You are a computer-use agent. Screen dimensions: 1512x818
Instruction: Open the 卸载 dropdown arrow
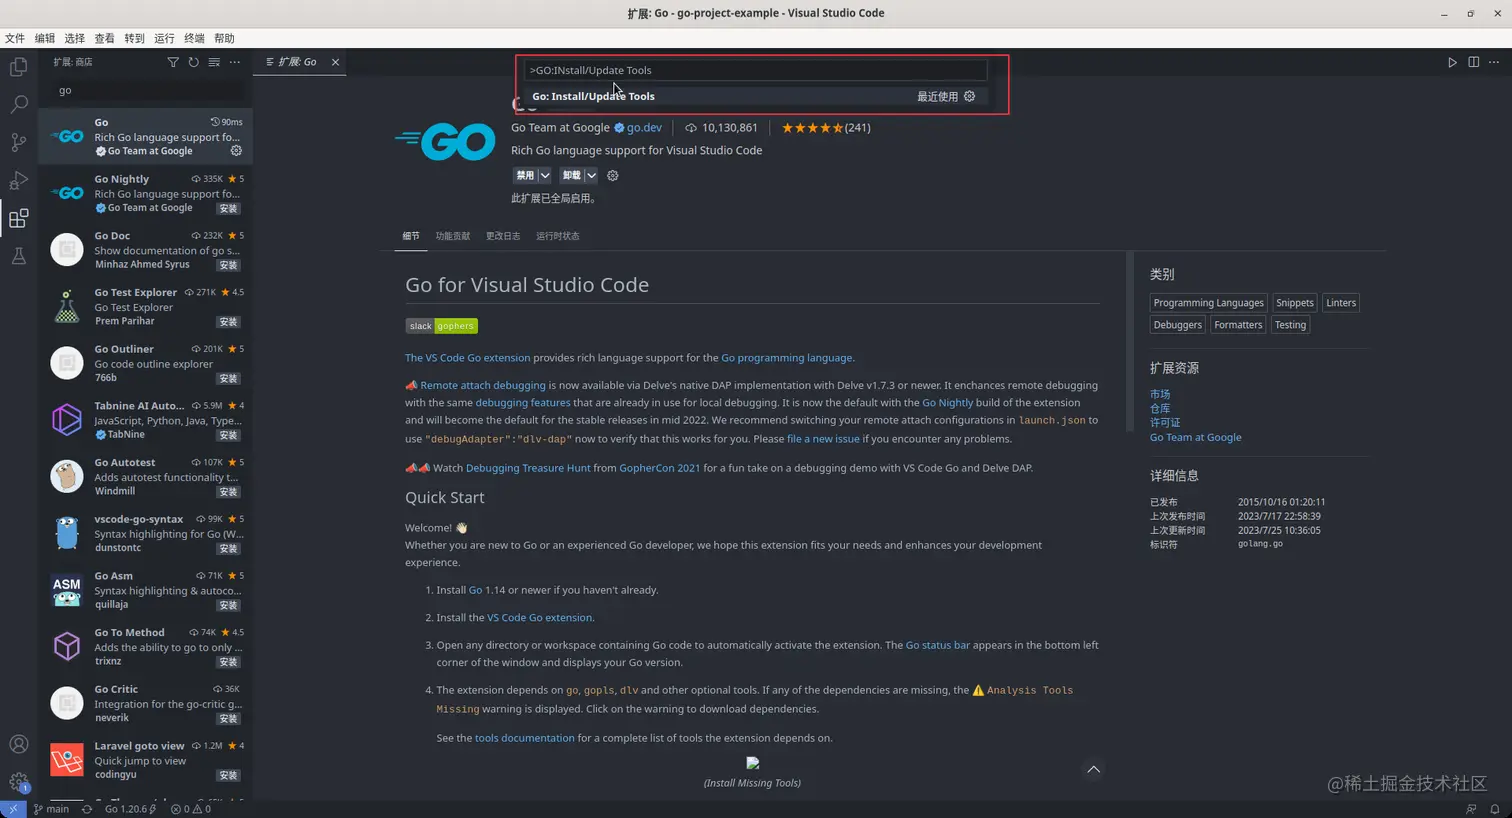[x=591, y=175]
